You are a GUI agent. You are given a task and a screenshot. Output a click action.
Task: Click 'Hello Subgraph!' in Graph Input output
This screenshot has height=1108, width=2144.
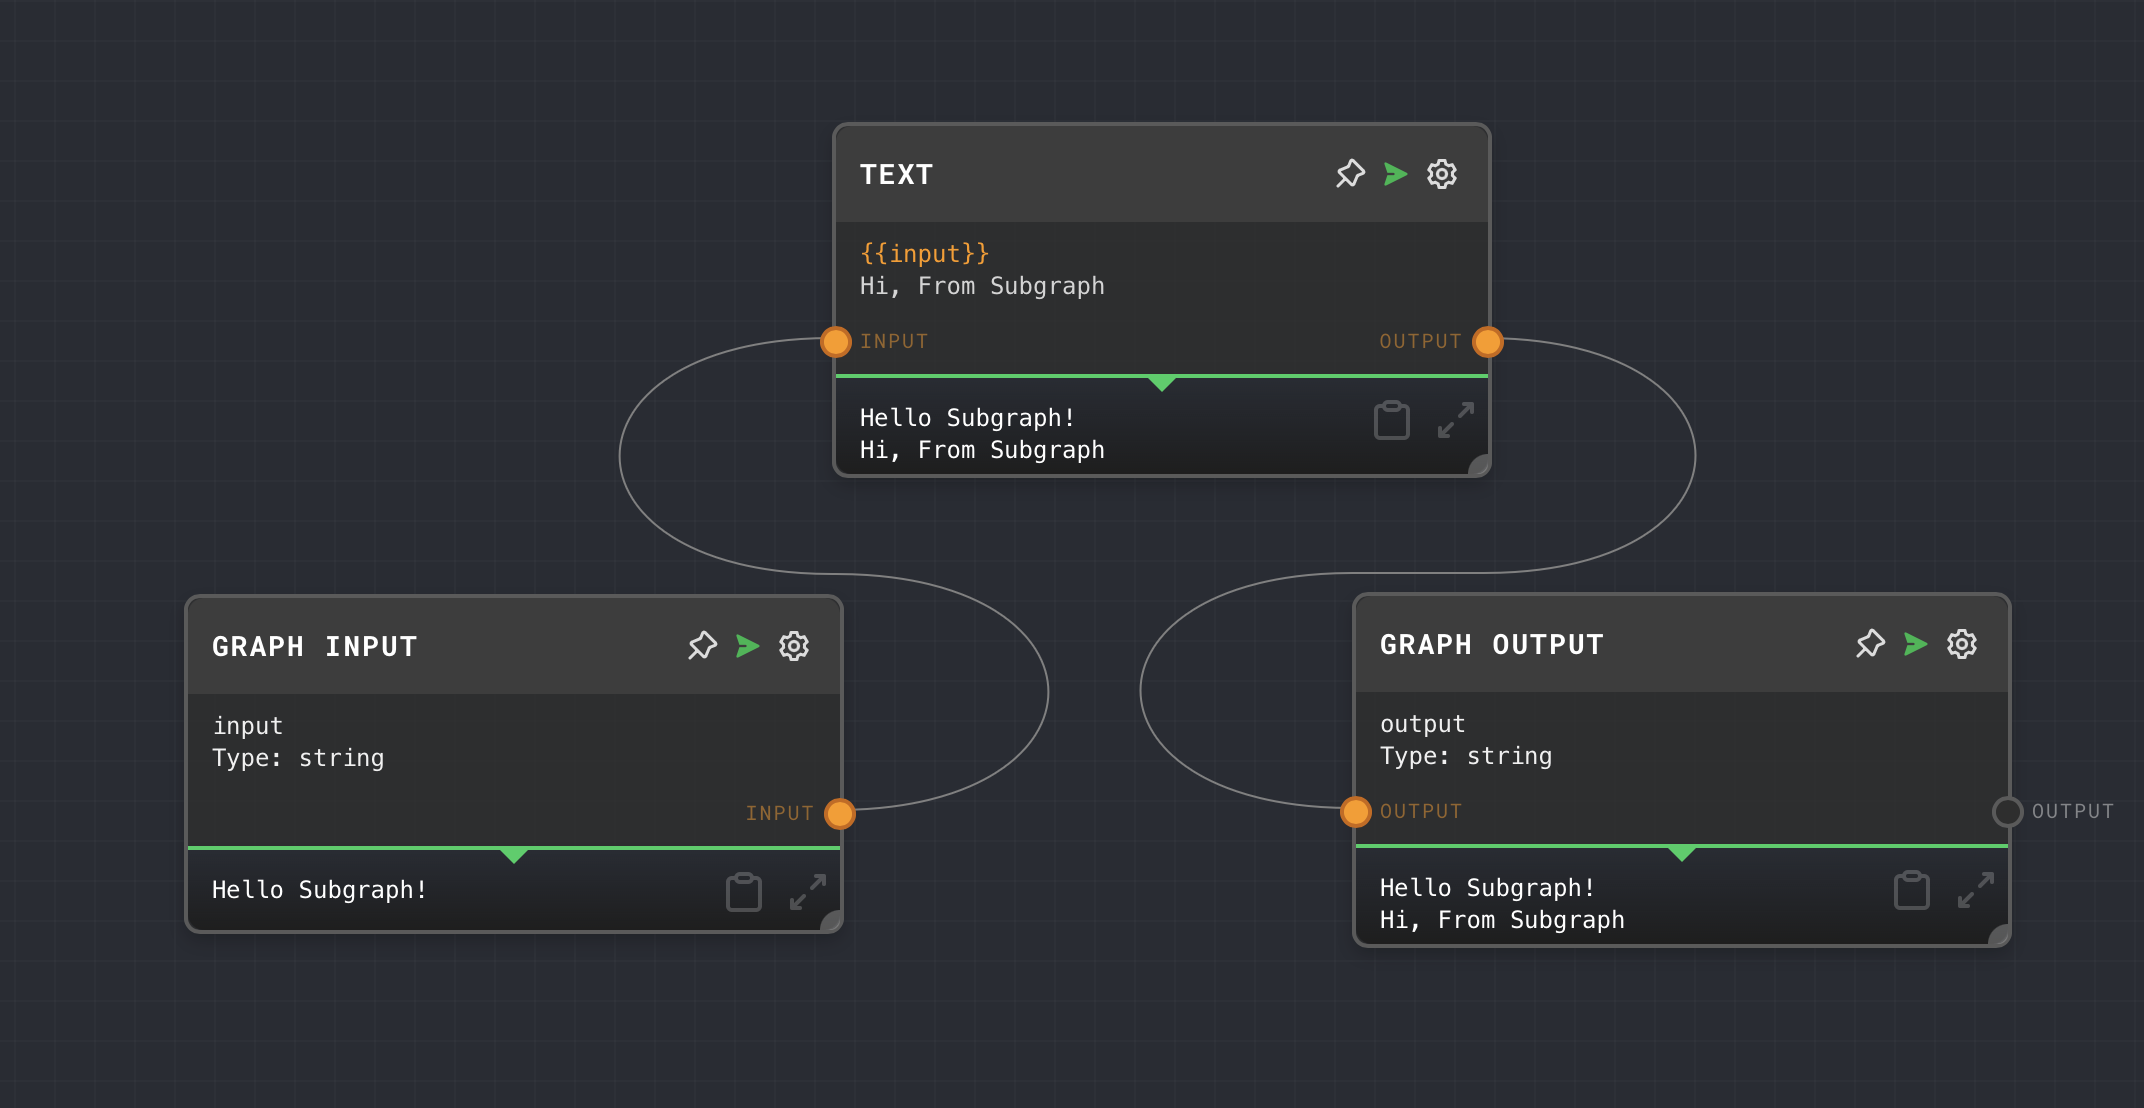coord(320,890)
